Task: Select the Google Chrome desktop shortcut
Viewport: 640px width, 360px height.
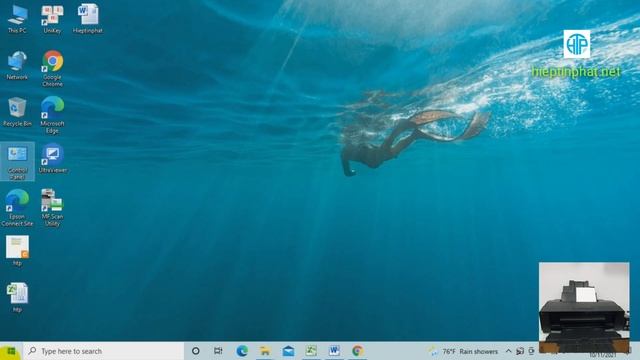Action: 52,68
